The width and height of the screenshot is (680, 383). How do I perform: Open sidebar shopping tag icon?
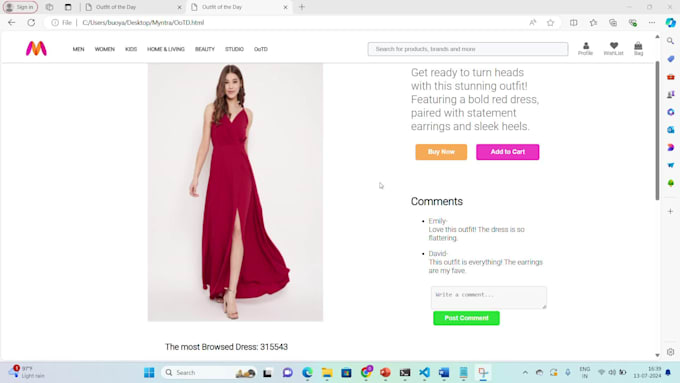[670, 59]
